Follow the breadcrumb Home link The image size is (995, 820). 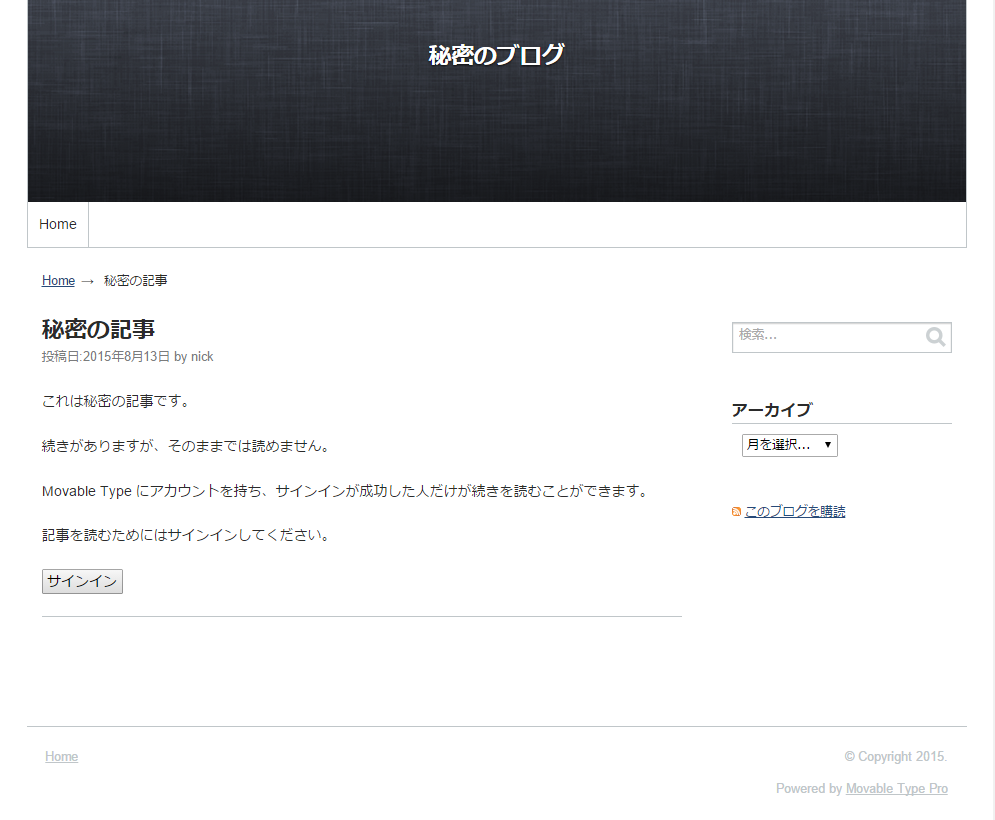(58, 281)
